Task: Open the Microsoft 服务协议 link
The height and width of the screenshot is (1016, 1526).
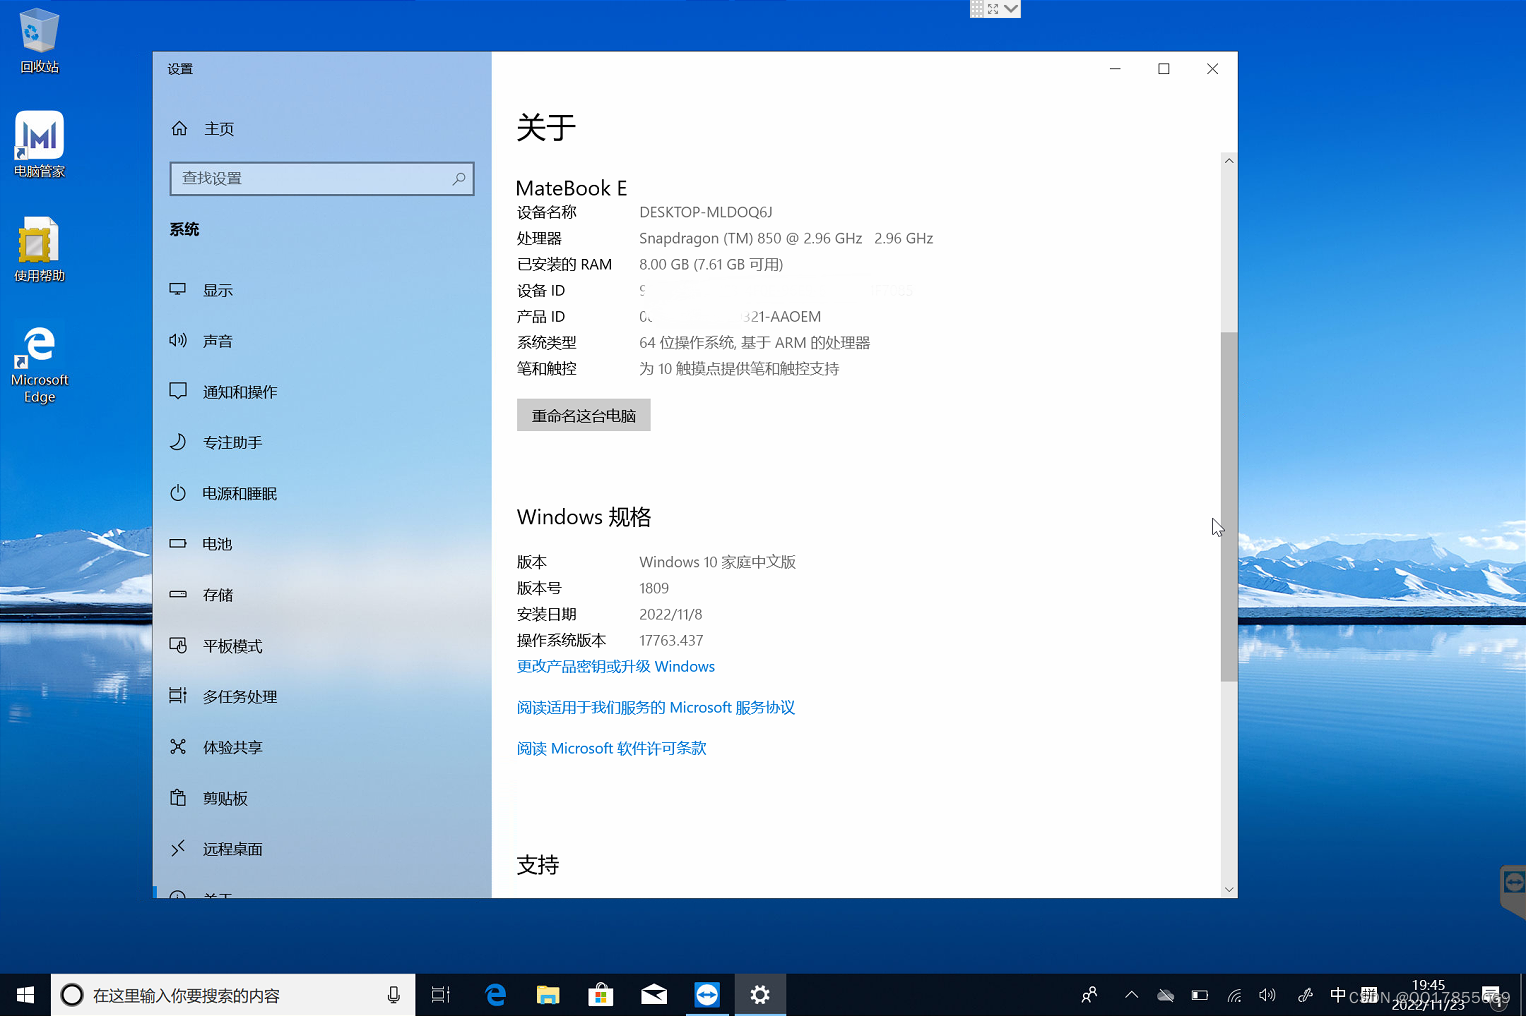Action: (x=656, y=707)
